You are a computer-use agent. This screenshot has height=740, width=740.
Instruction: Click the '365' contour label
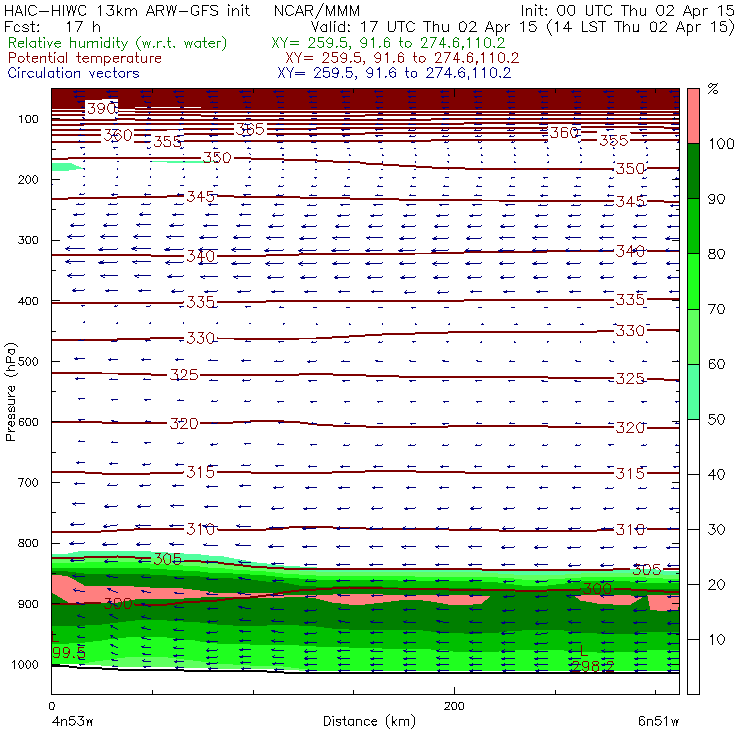click(250, 129)
